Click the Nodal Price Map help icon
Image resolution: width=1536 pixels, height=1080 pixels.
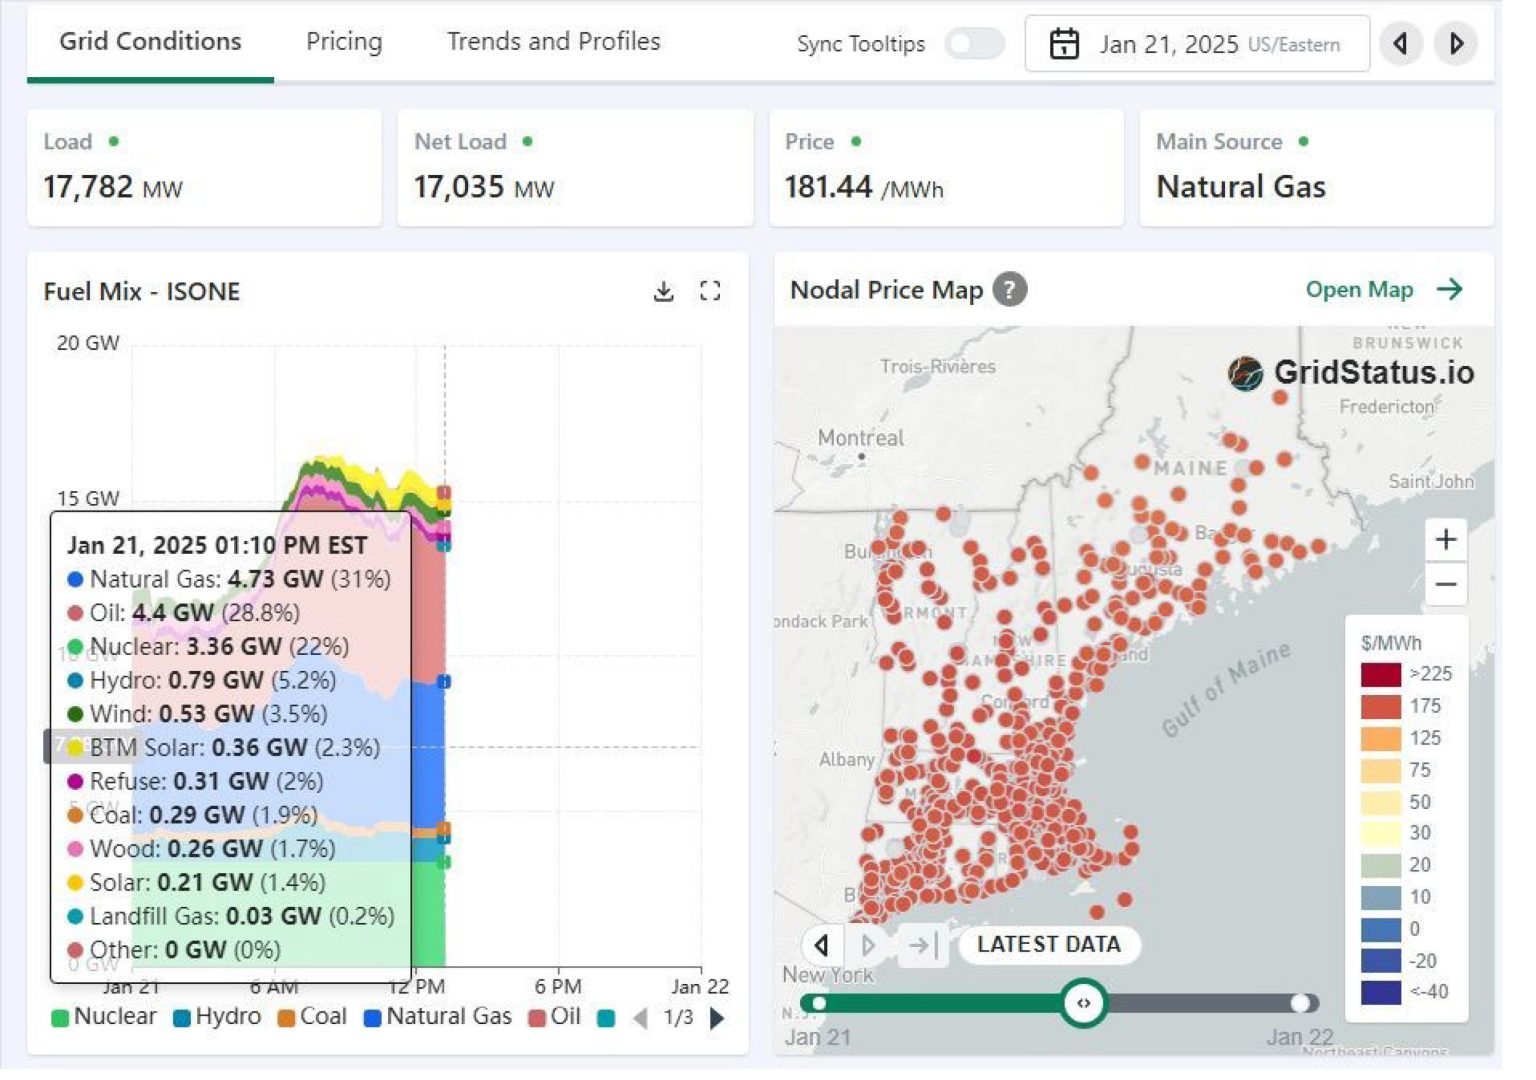click(1010, 290)
